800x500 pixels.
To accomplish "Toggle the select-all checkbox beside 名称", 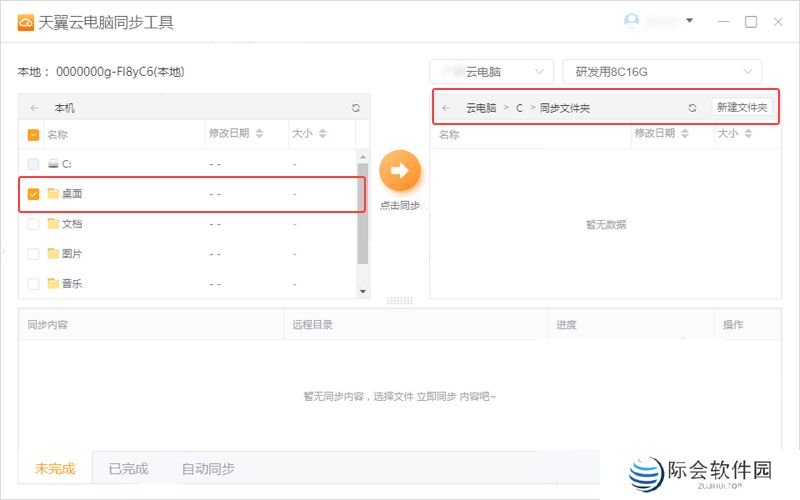I will pyautogui.click(x=33, y=135).
